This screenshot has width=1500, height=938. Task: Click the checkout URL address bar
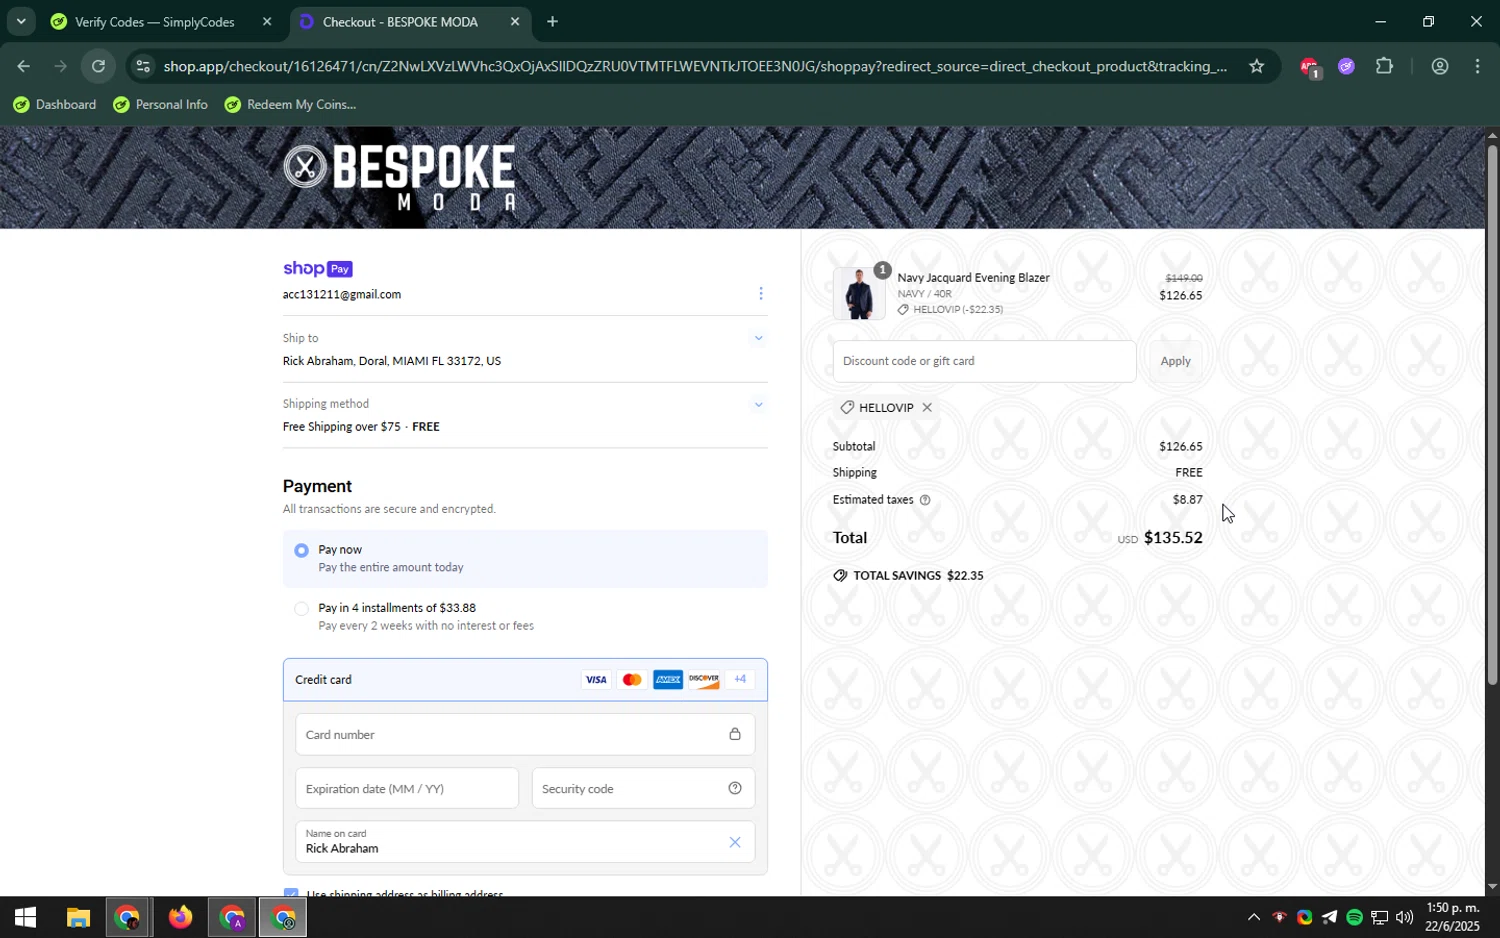(695, 67)
